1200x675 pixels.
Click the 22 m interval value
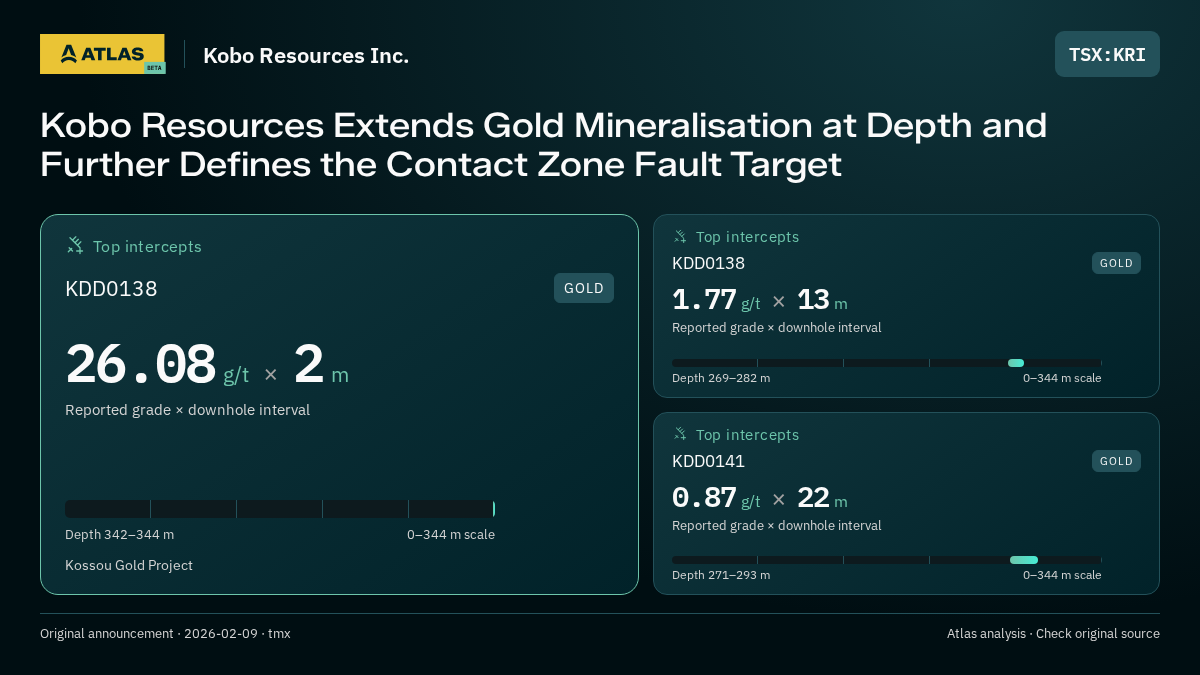pyautogui.click(x=822, y=498)
